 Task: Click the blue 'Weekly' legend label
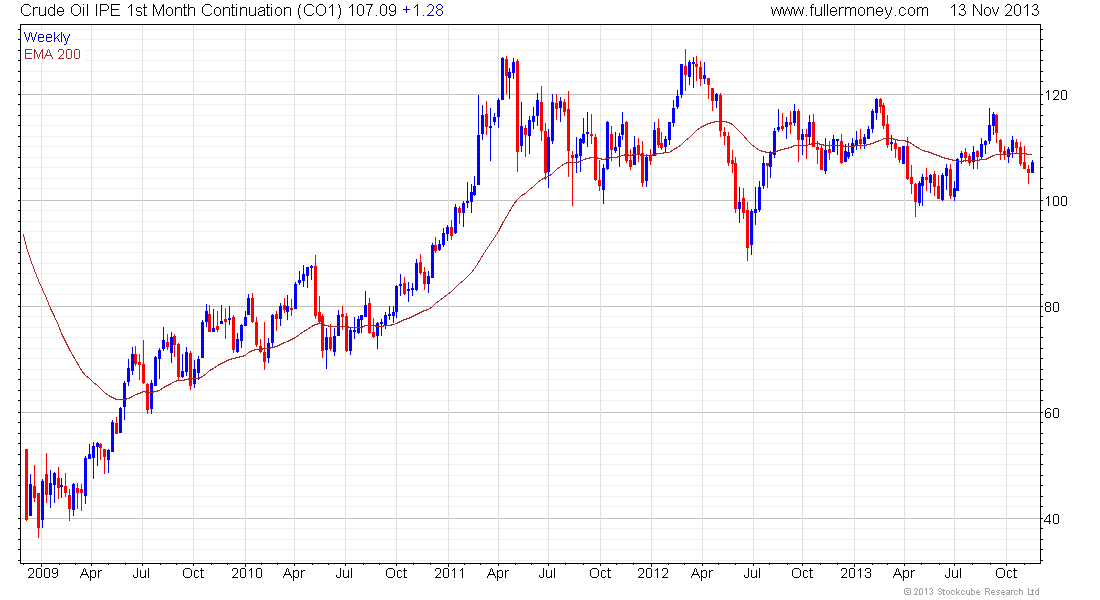click(x=47, y=37)
